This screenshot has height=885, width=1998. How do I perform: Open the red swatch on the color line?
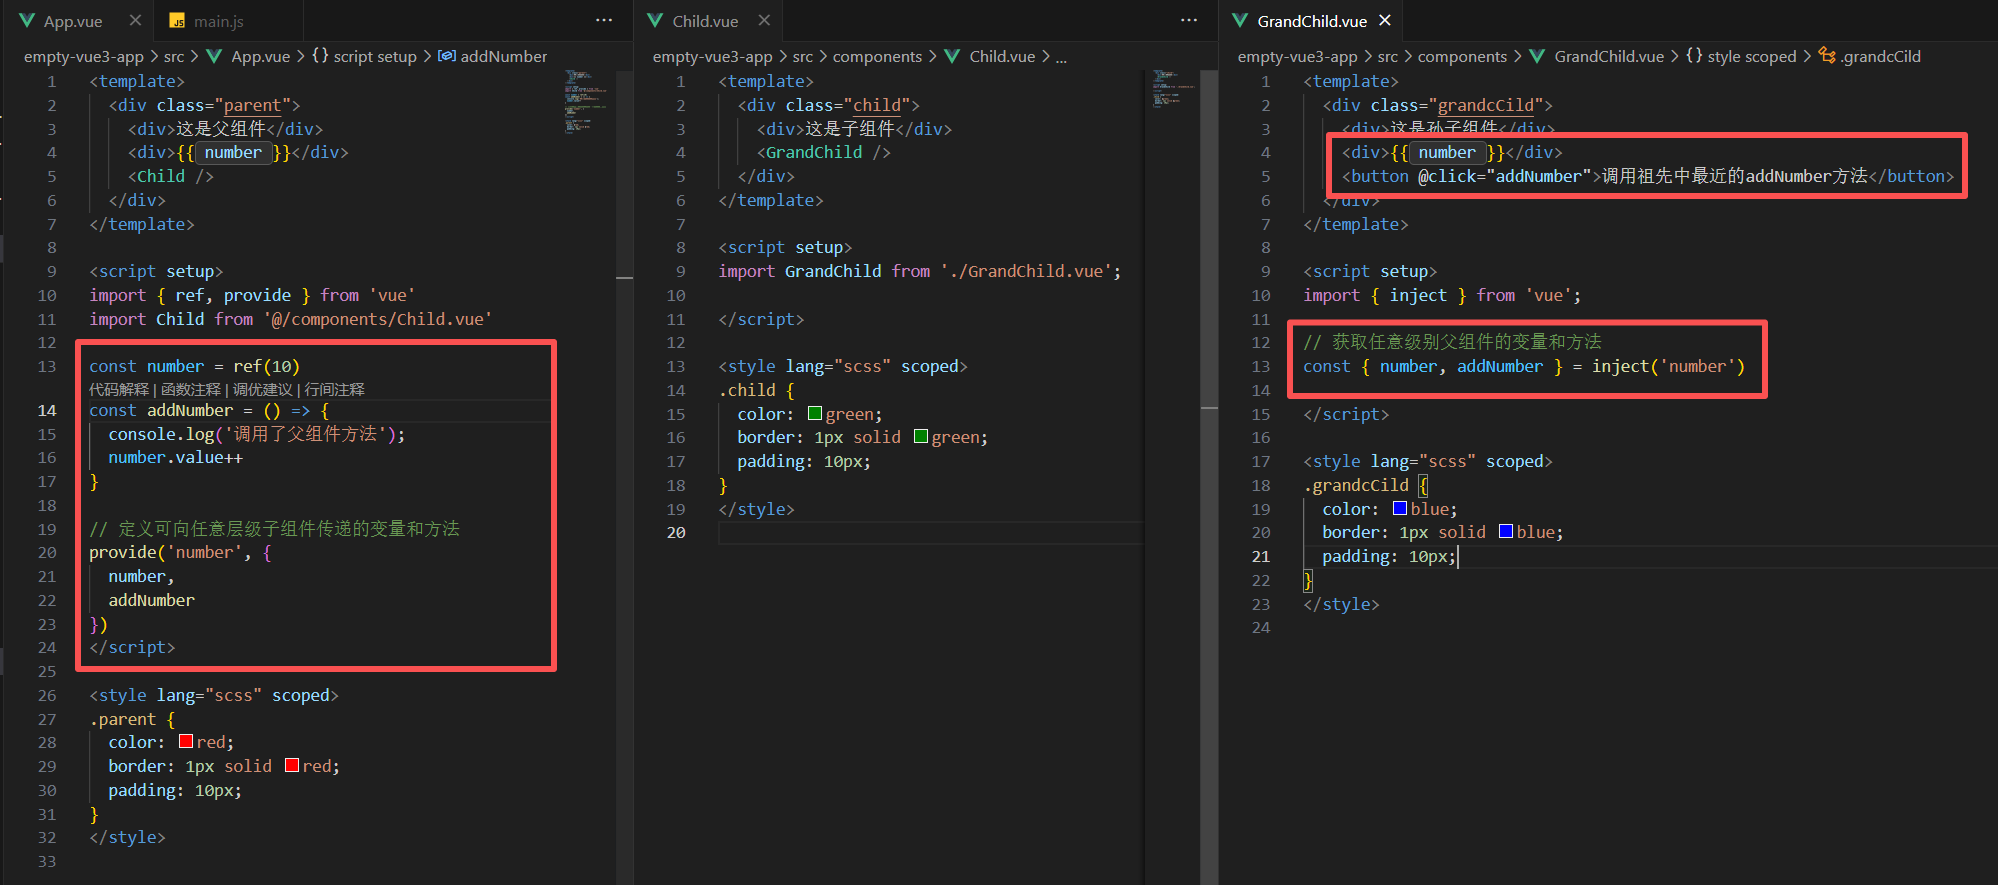point(186,741)
